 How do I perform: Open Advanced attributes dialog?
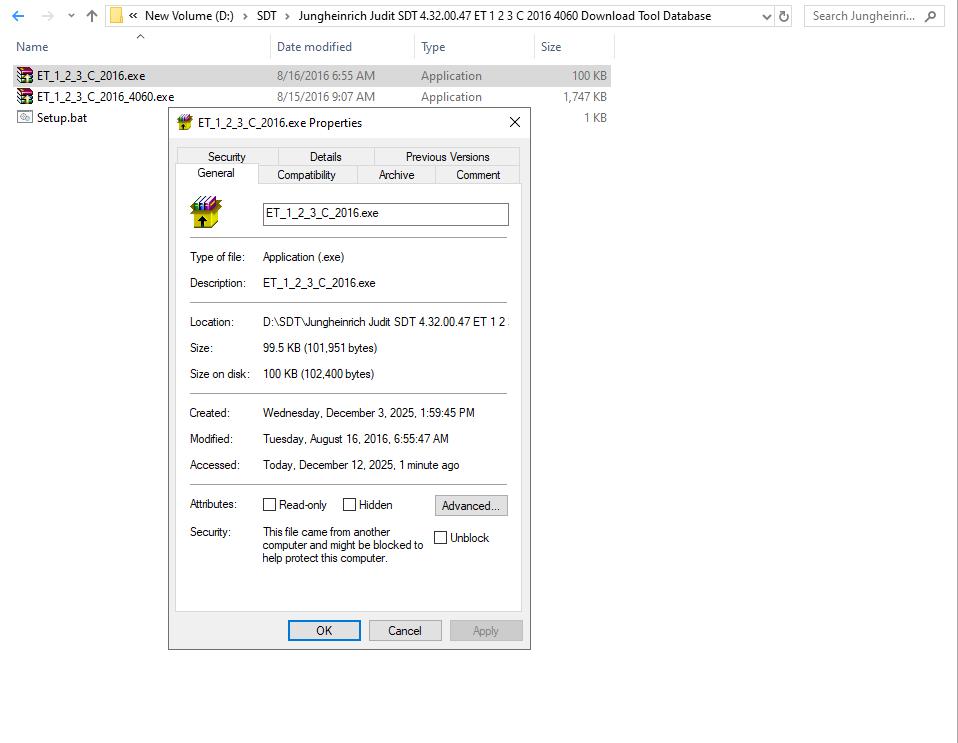471,505
